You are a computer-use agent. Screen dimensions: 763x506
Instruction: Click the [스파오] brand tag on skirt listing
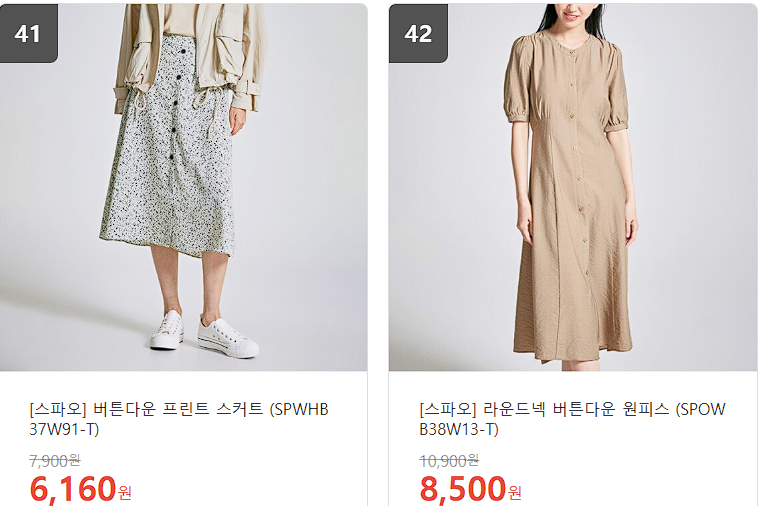coord(57,409)
